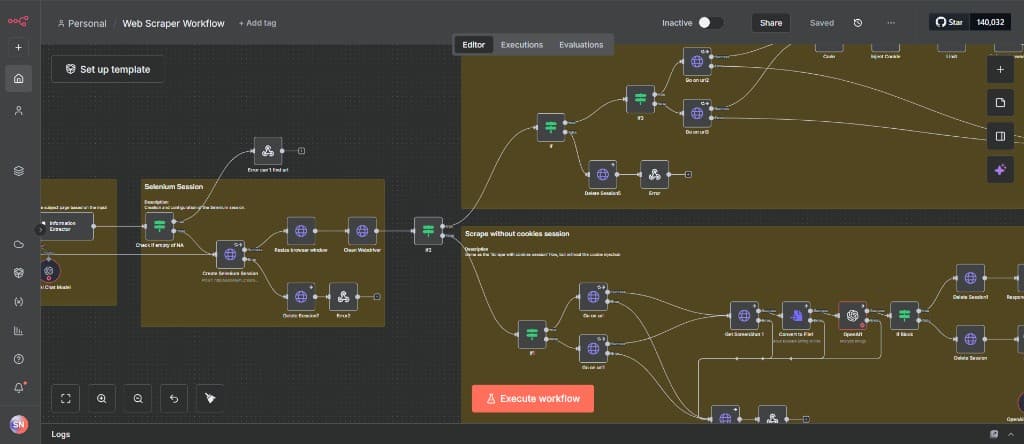Click the fit-to-view canvas button
Image resolution: width=1024 pixels, height=444 pixels.
click(x=65, y=398)
